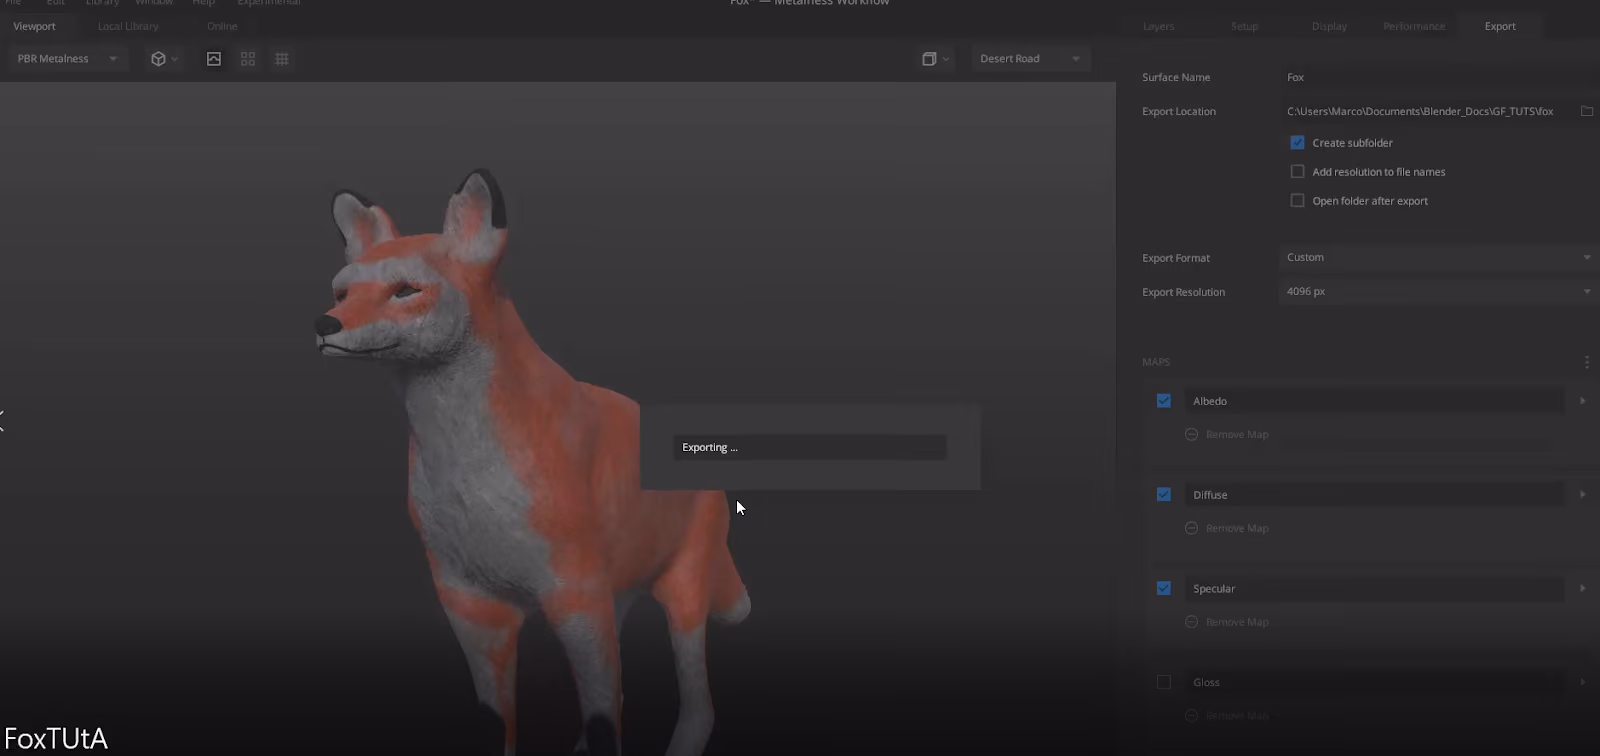Expand the Specular map settings arrow

point(1582,589)
